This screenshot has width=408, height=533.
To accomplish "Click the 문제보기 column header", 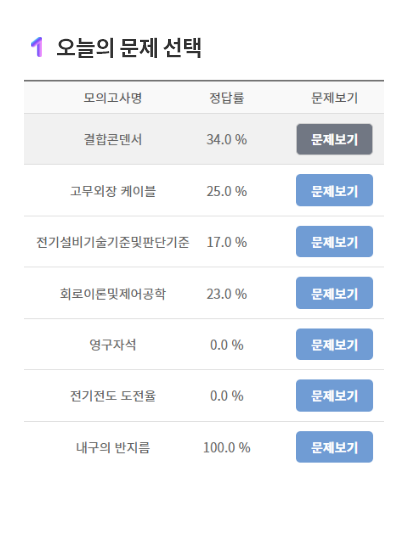I will pyautogui.click(x=334, y=98).
